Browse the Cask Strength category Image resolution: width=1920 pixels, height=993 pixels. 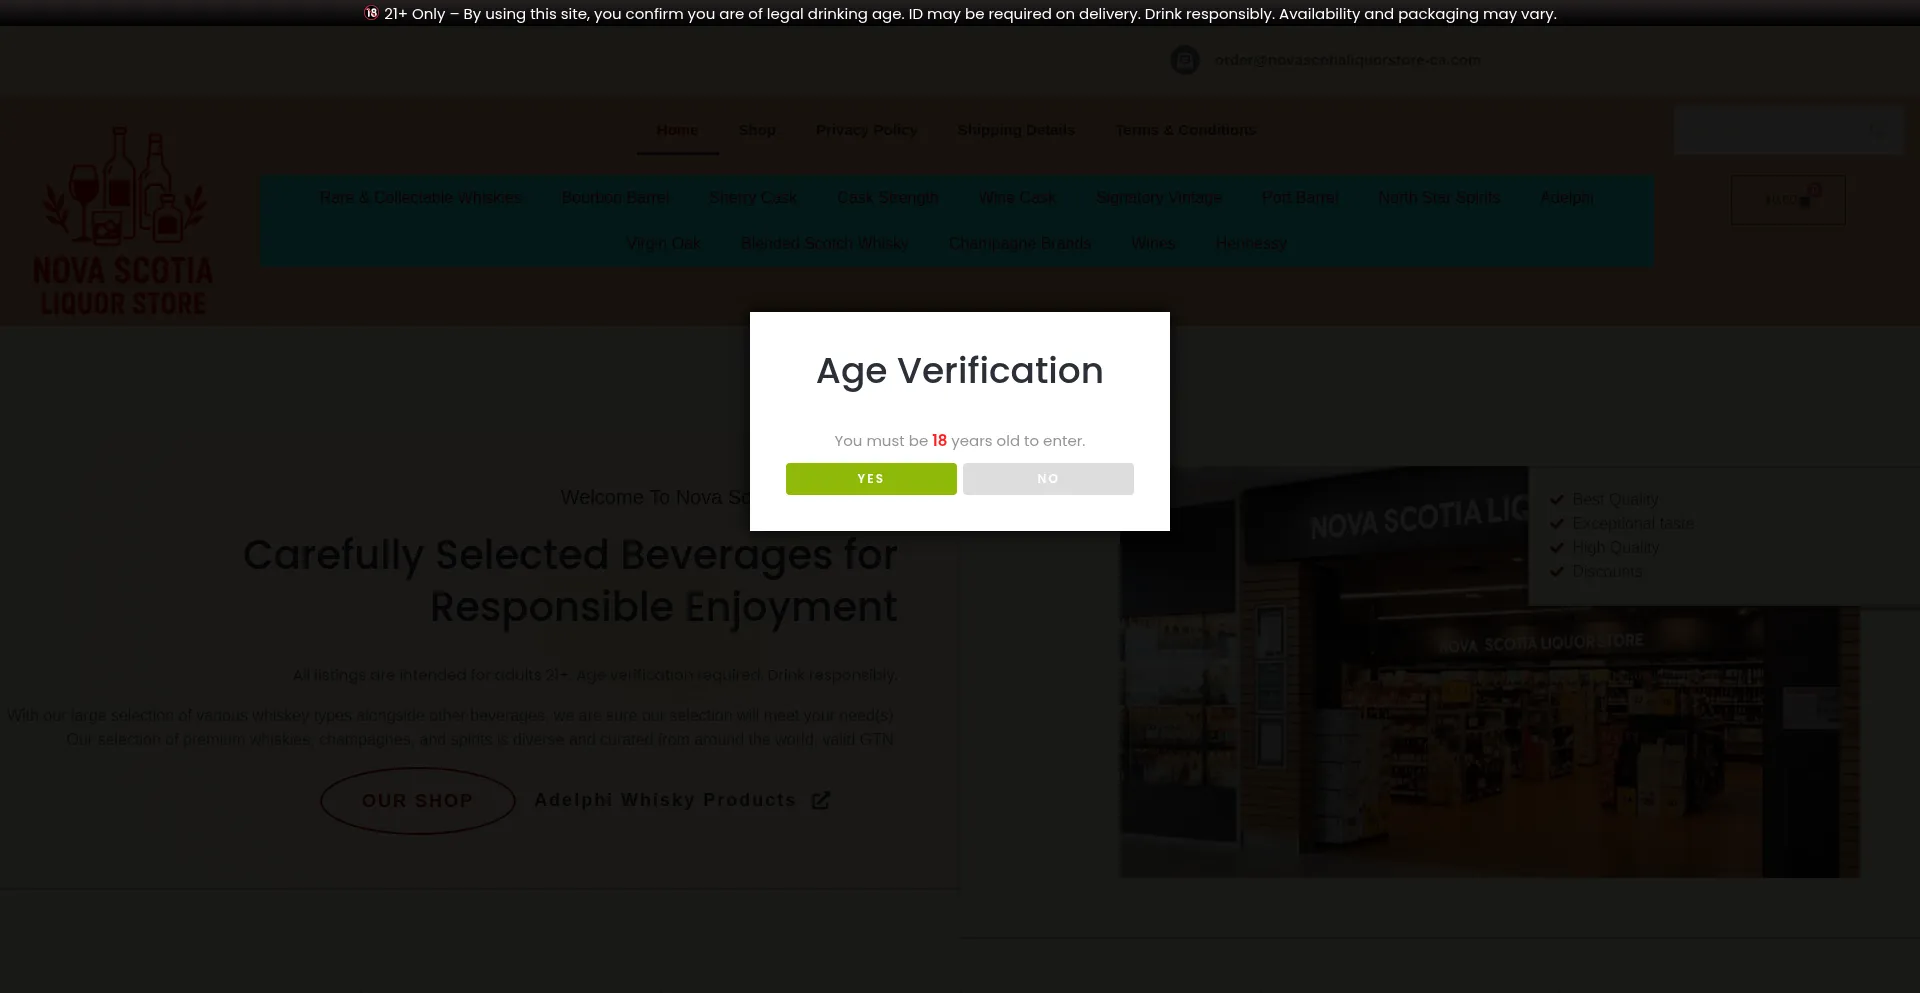(x=888, y=198)
